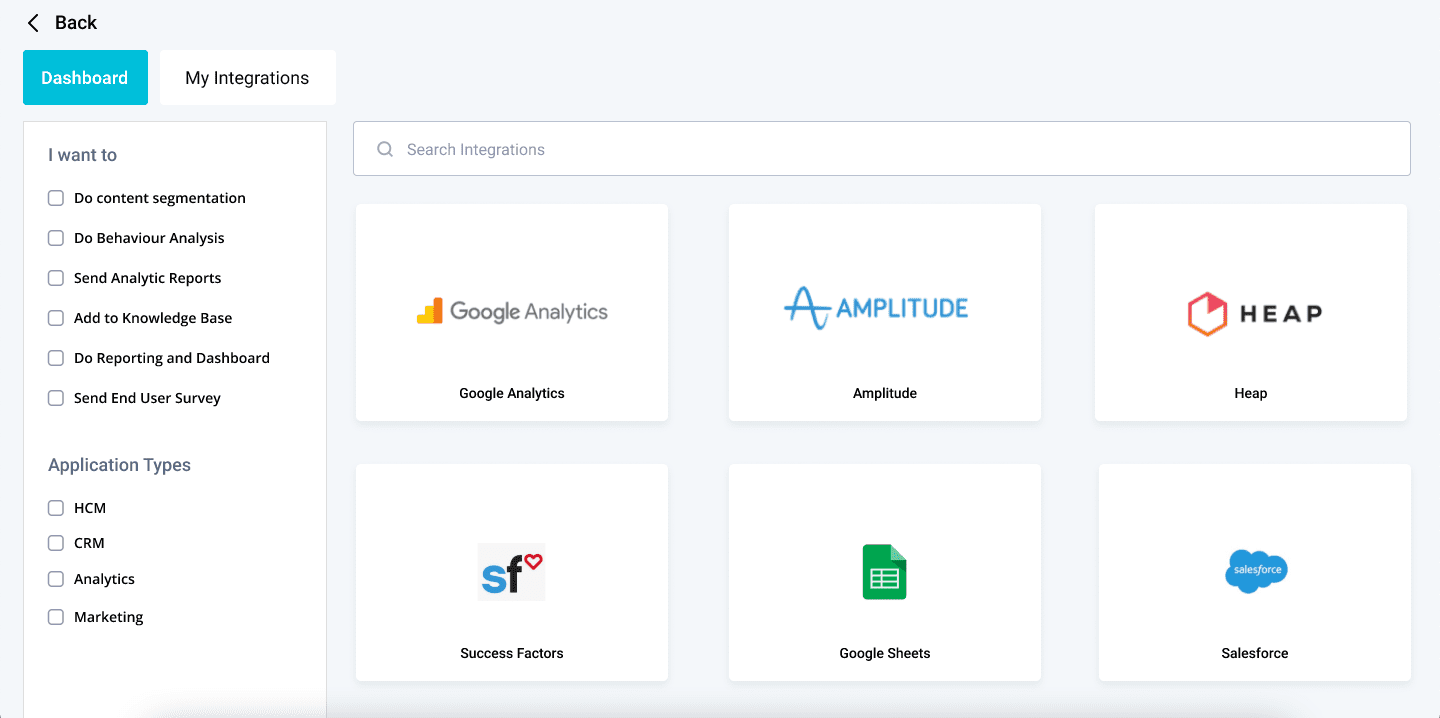This screenshot has width=1440, height=718.
Task: Enable Send Analytic Reports filter
Action: pyautogui.click(x=56, y=278)
